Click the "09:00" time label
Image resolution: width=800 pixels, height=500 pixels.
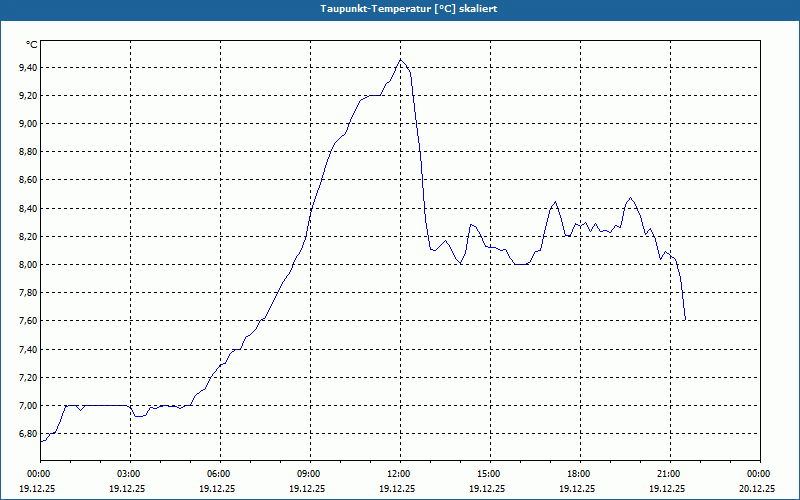310,474
